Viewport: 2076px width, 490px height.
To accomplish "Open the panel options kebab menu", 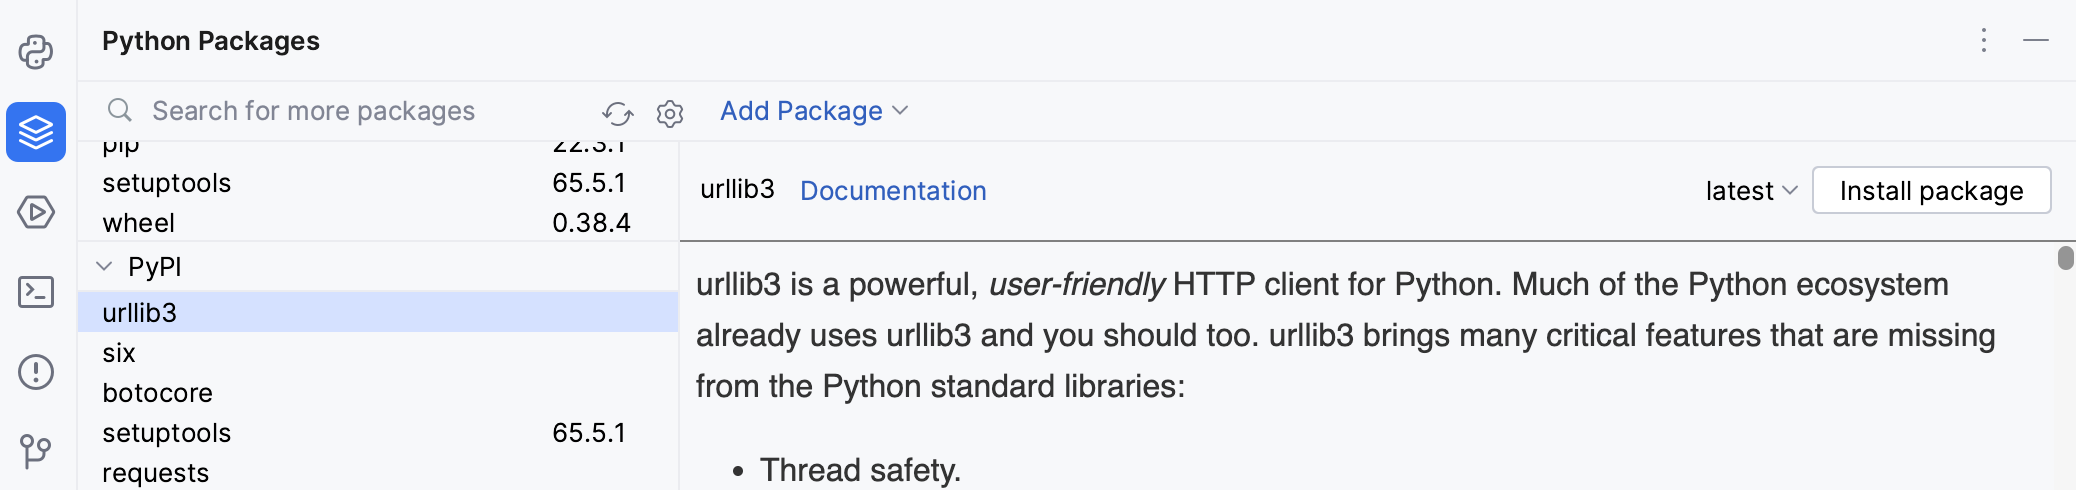I will (1984, 40).
